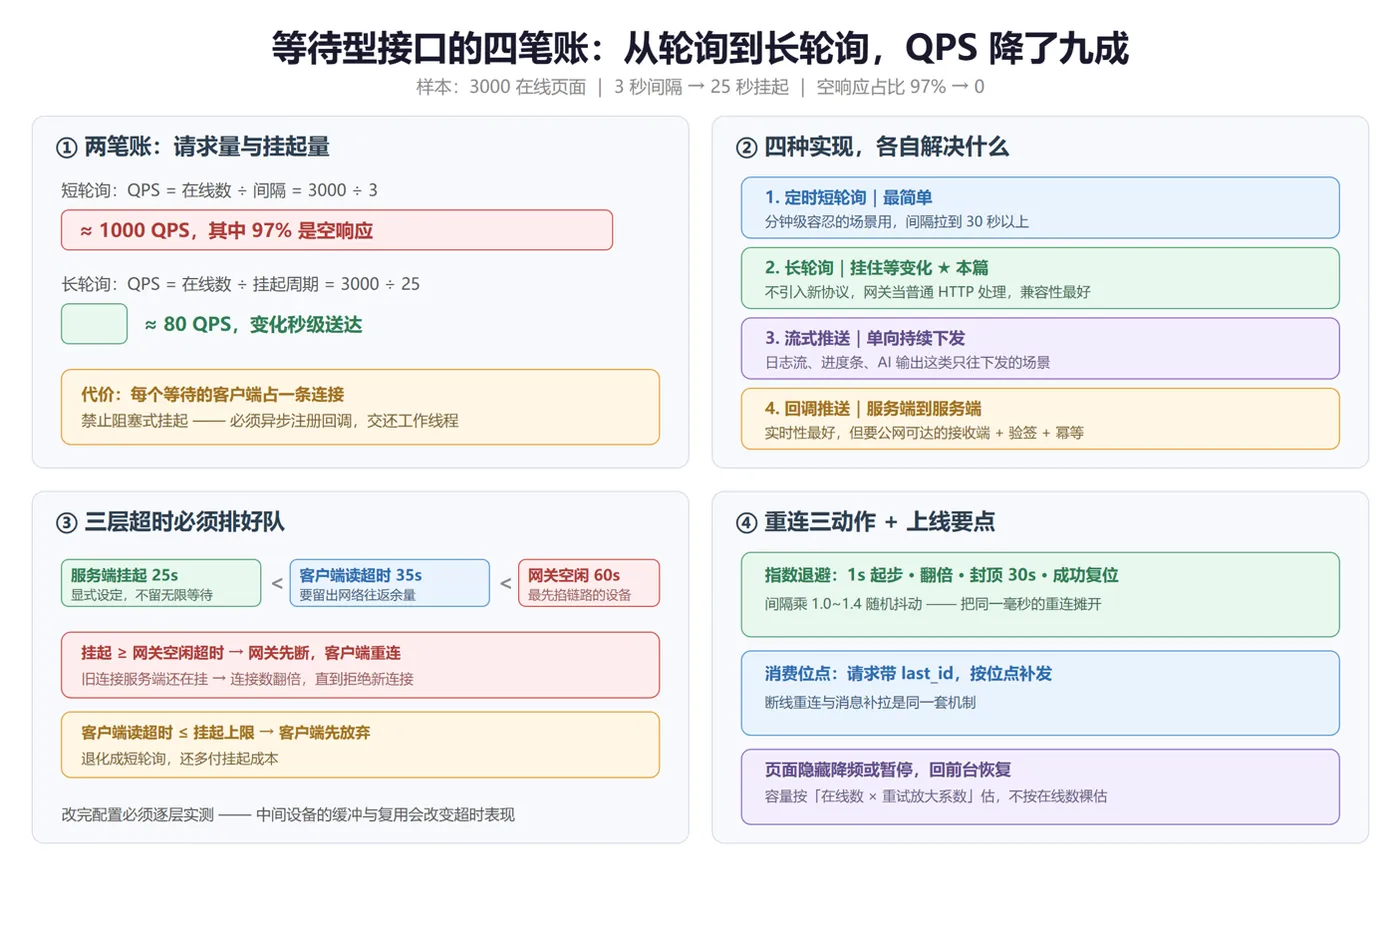Viewport: 1400px width, 935px height.
Task: Click the blue label "客户端读超时 35s"
Action: (360, 575)
